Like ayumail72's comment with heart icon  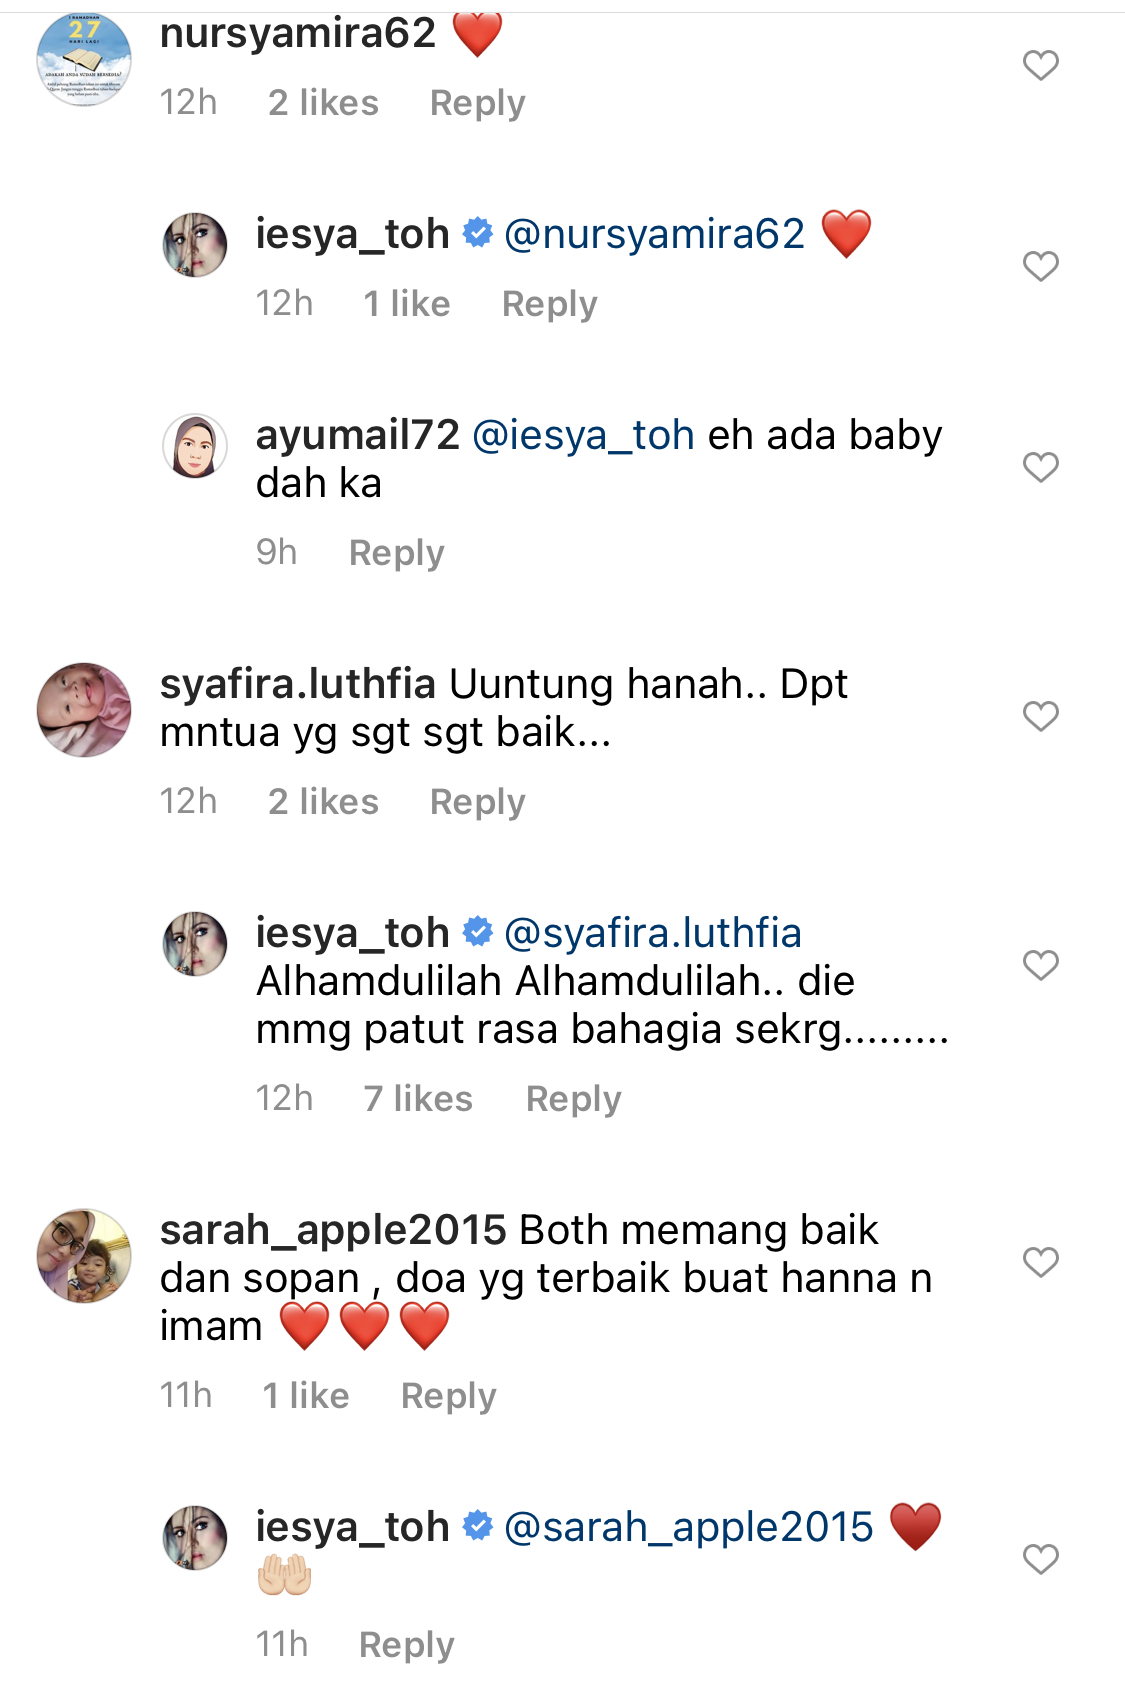[x=1041, y=467]
